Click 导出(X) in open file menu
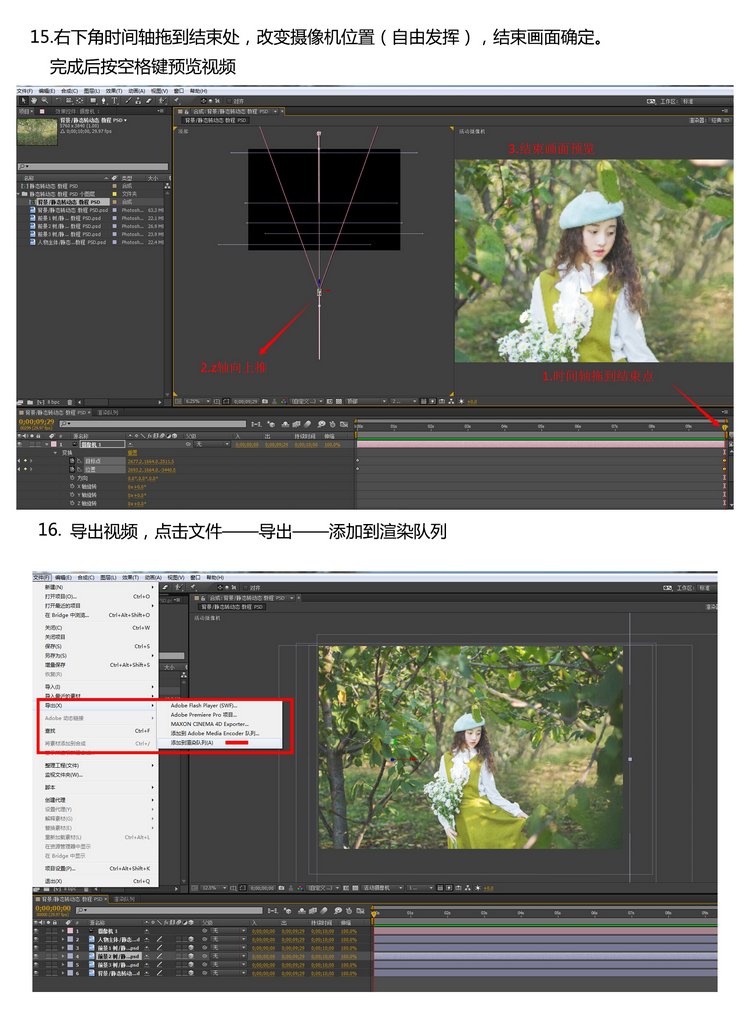 54,706
